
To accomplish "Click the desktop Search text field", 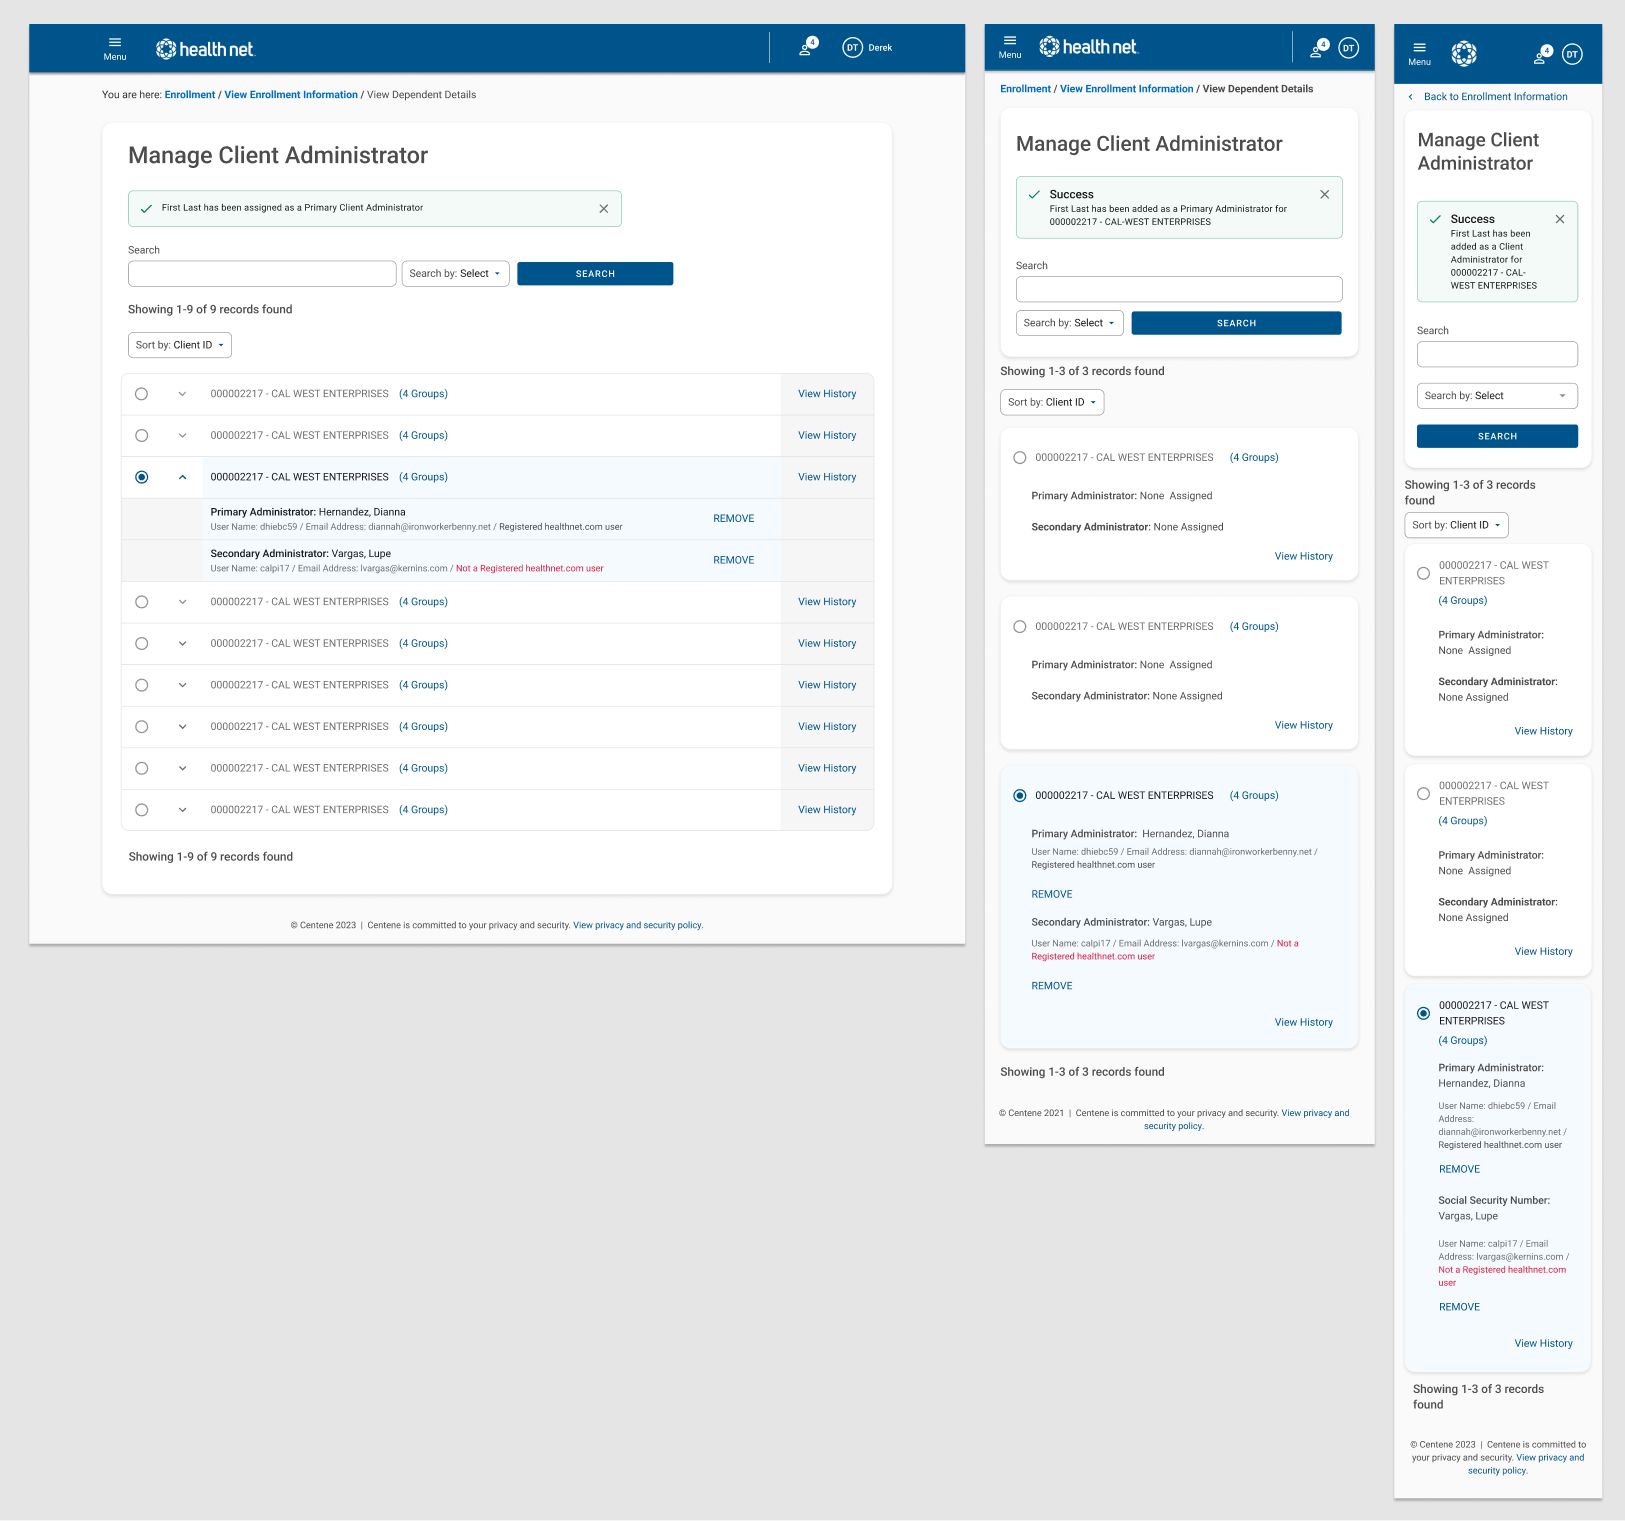I will tap(262, 274).
